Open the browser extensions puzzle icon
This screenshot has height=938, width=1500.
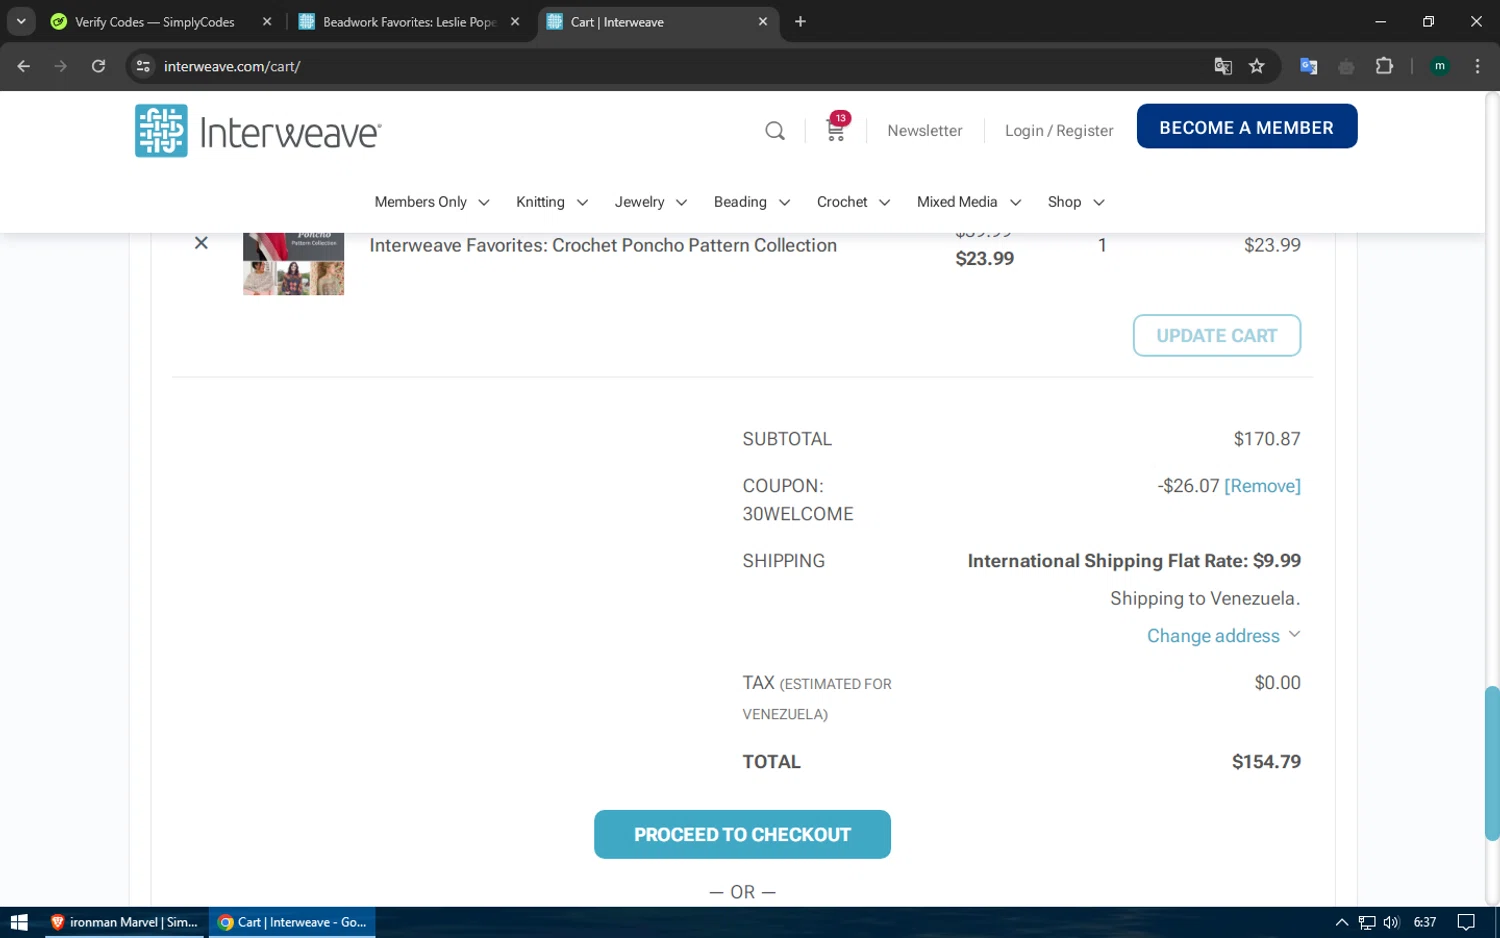1384,66
